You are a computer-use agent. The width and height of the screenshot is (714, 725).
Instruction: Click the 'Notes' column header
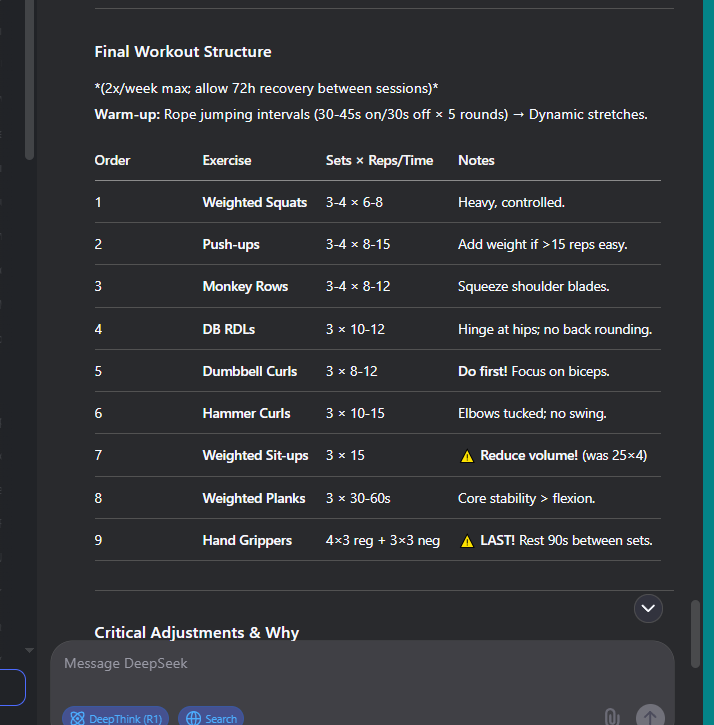click(476, 160)
